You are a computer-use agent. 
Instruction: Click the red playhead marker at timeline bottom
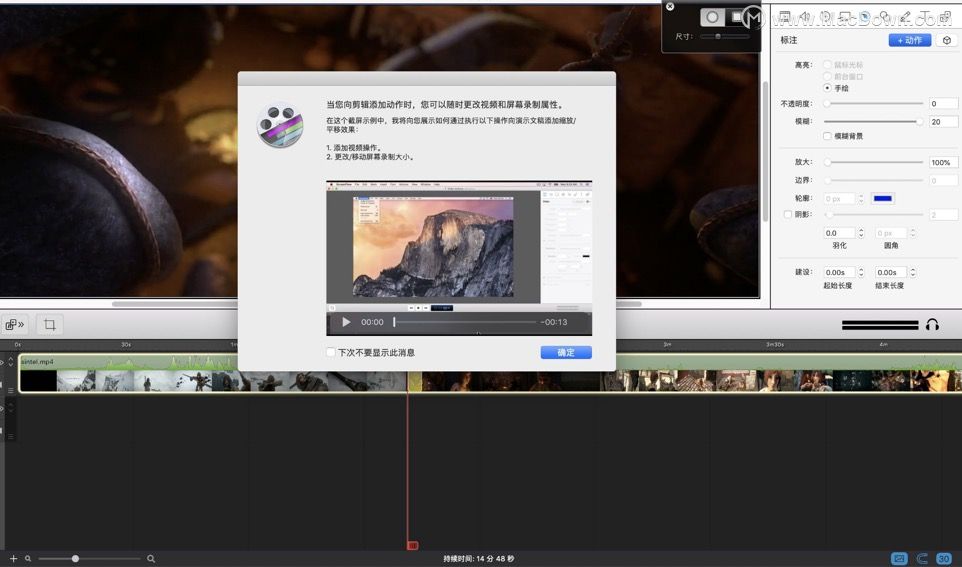pyautogui.click(x=413, y=545)
